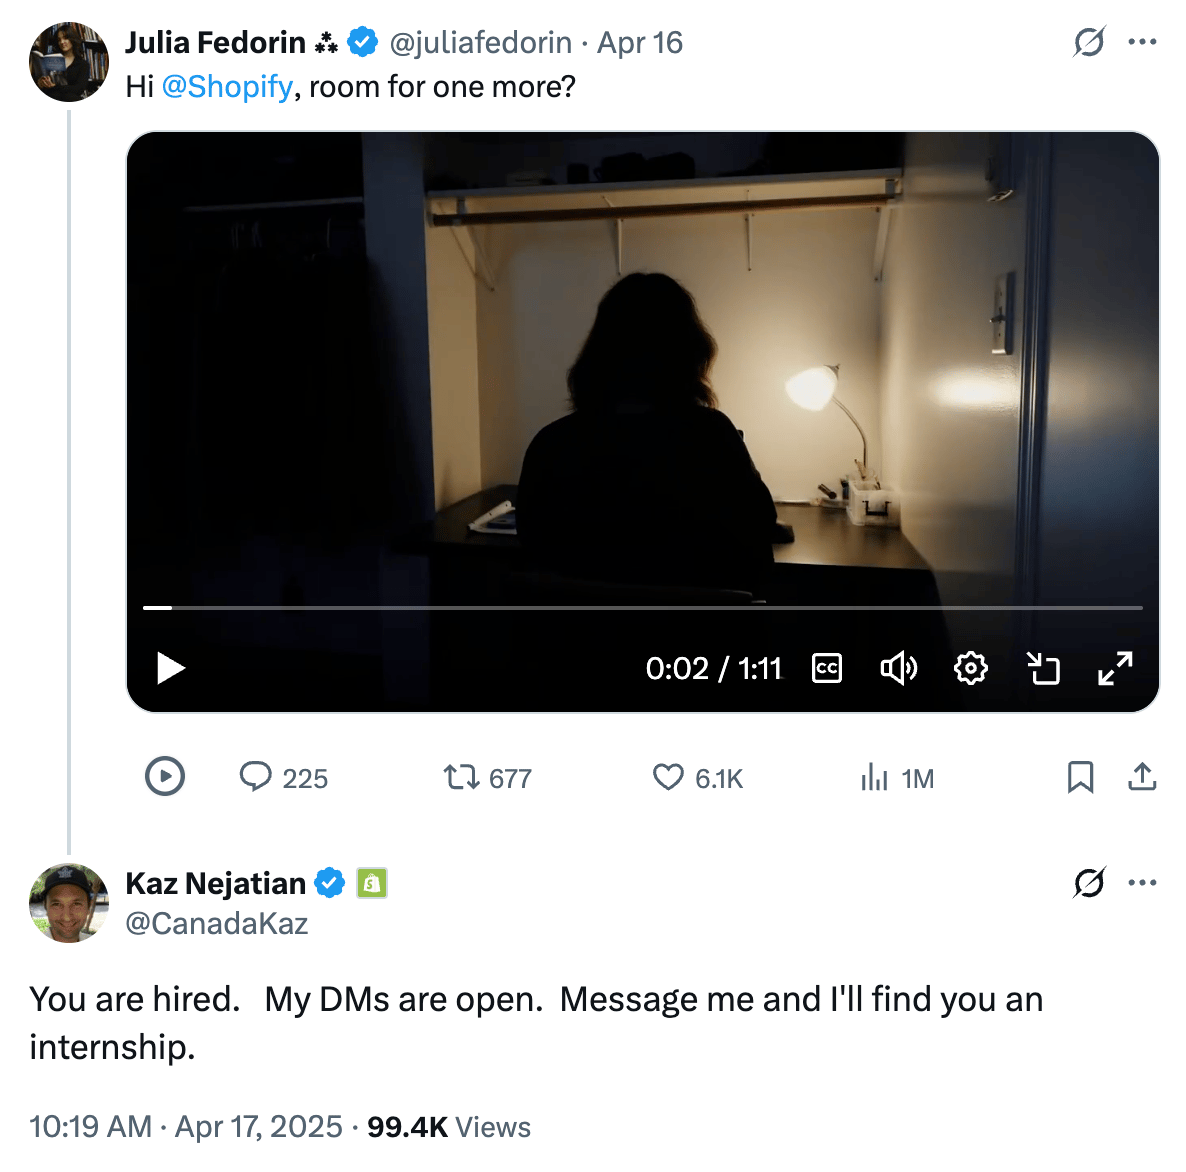Click the @juliafedorin handle
Screen dimensions: 1186x1172
tap(480, 43)
